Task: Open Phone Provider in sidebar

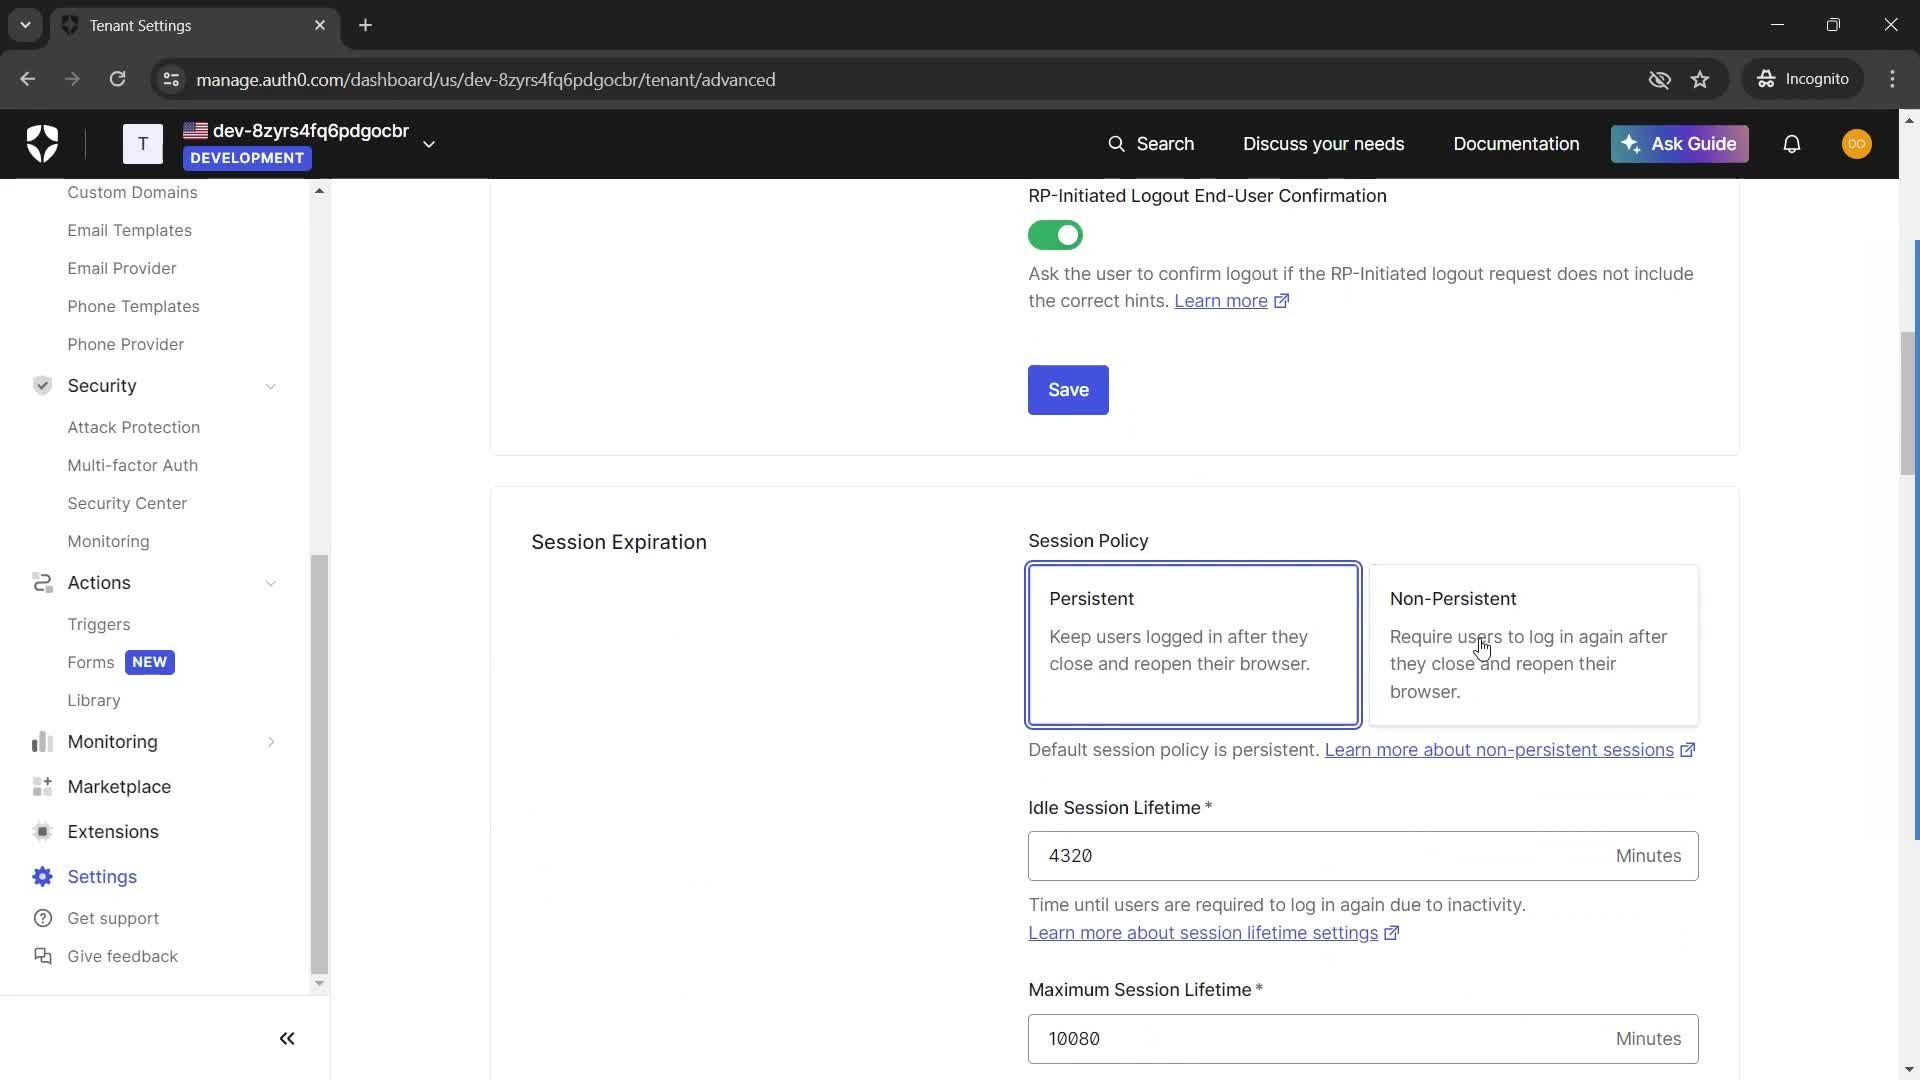Action: (x=125, y=344)
